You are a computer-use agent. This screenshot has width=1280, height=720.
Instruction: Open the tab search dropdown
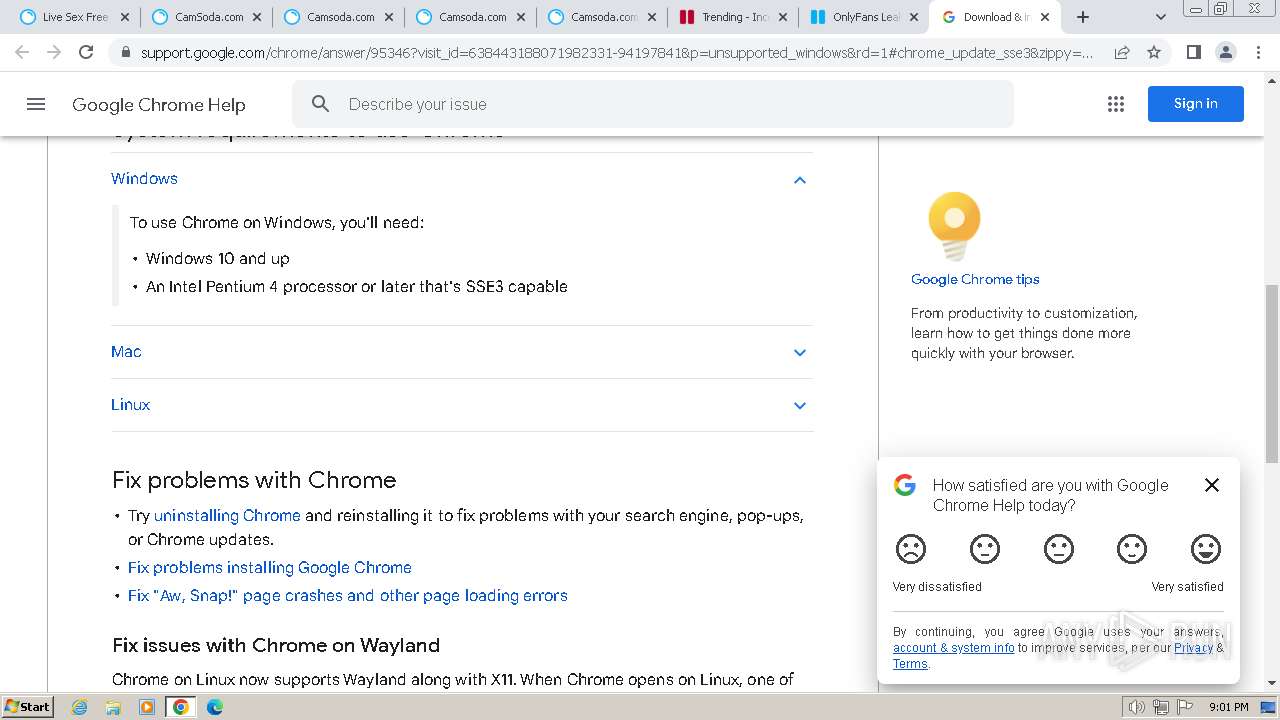point(1160,17)
